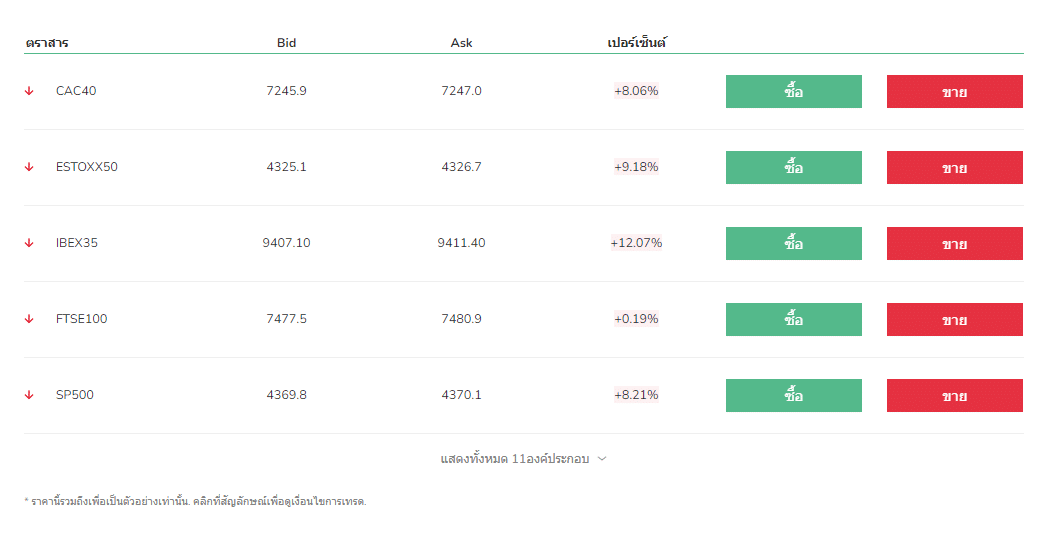Click the red down arrow beside FTSE100
The width and height of the screenshot is (1052, 542).
(29, 319)
